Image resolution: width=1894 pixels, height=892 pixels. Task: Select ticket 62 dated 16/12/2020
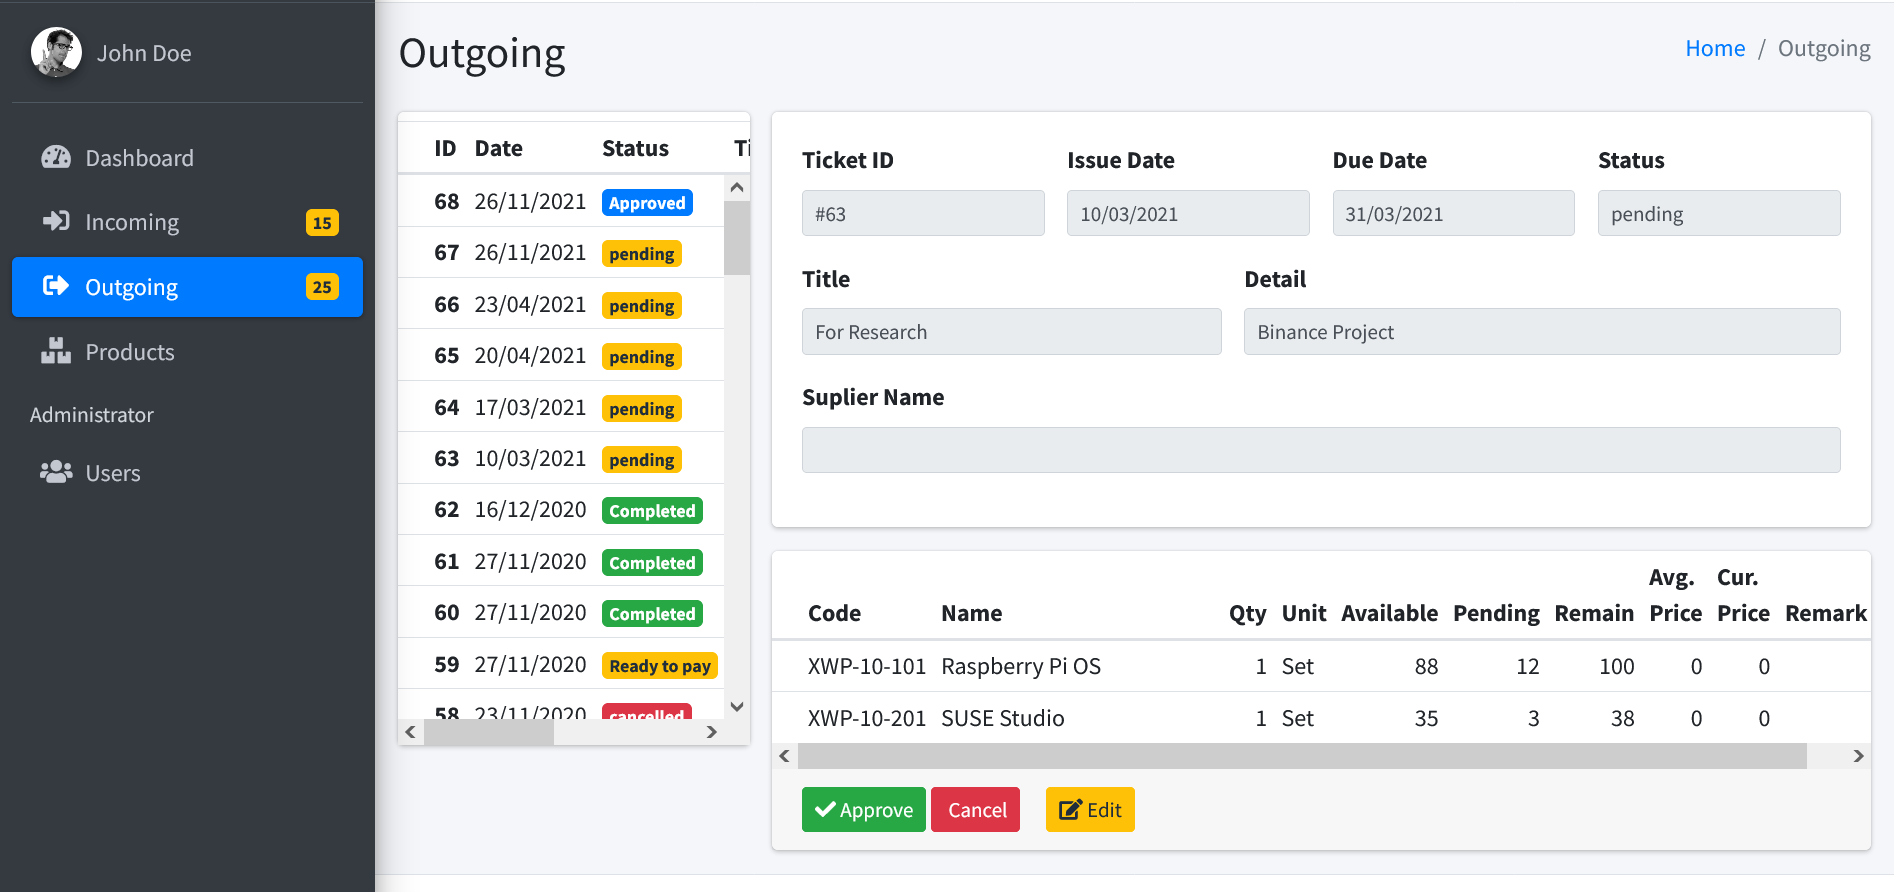pyautogui.click(x=561, y=510)
